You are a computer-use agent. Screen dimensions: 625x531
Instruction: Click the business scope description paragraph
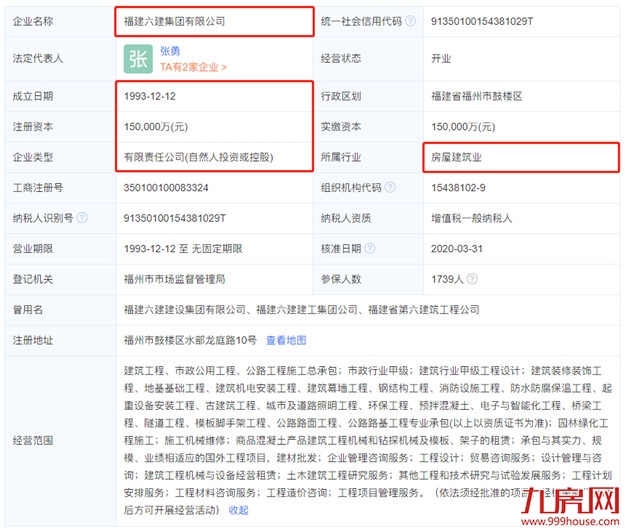click(x=368, y=440)
